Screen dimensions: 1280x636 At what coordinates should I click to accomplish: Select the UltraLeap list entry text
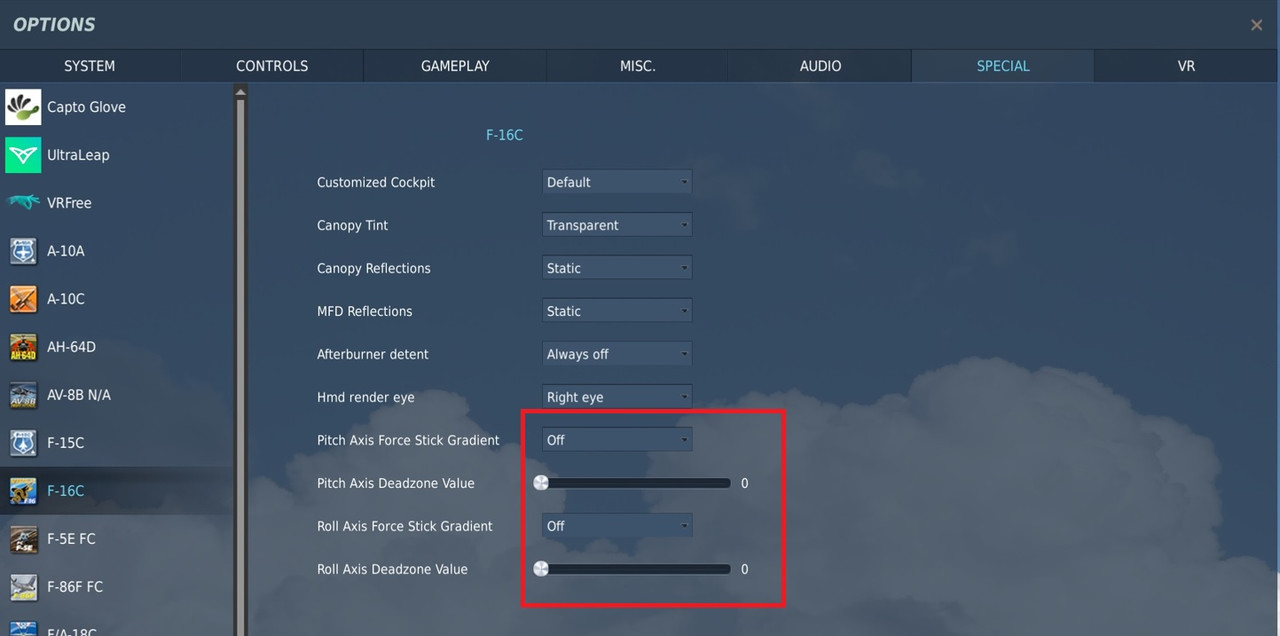pos(78,155)
